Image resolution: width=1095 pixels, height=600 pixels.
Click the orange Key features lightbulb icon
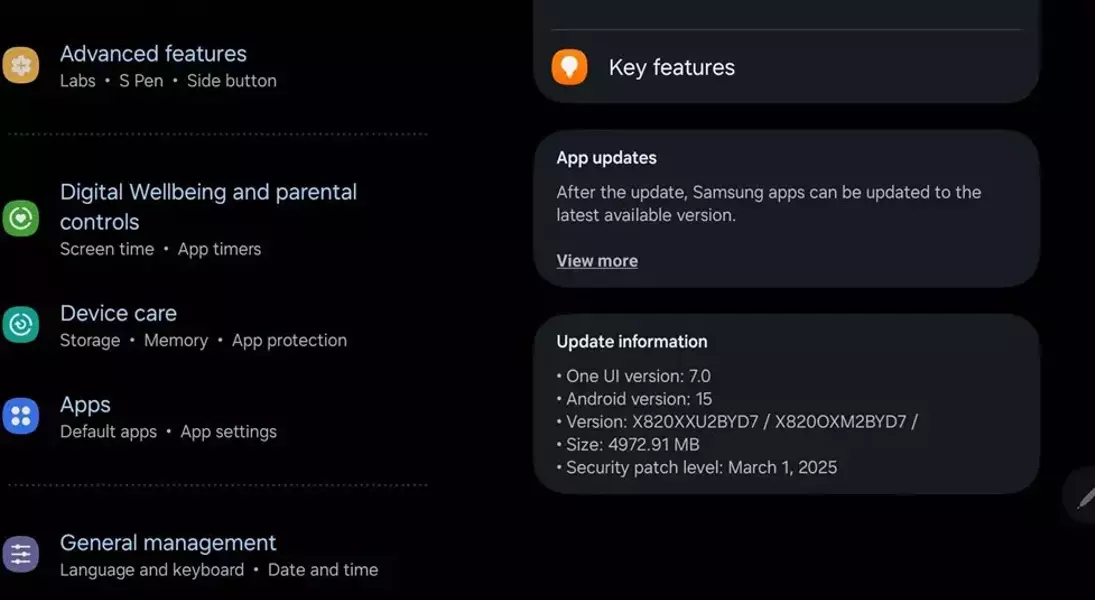click(569, 67)
